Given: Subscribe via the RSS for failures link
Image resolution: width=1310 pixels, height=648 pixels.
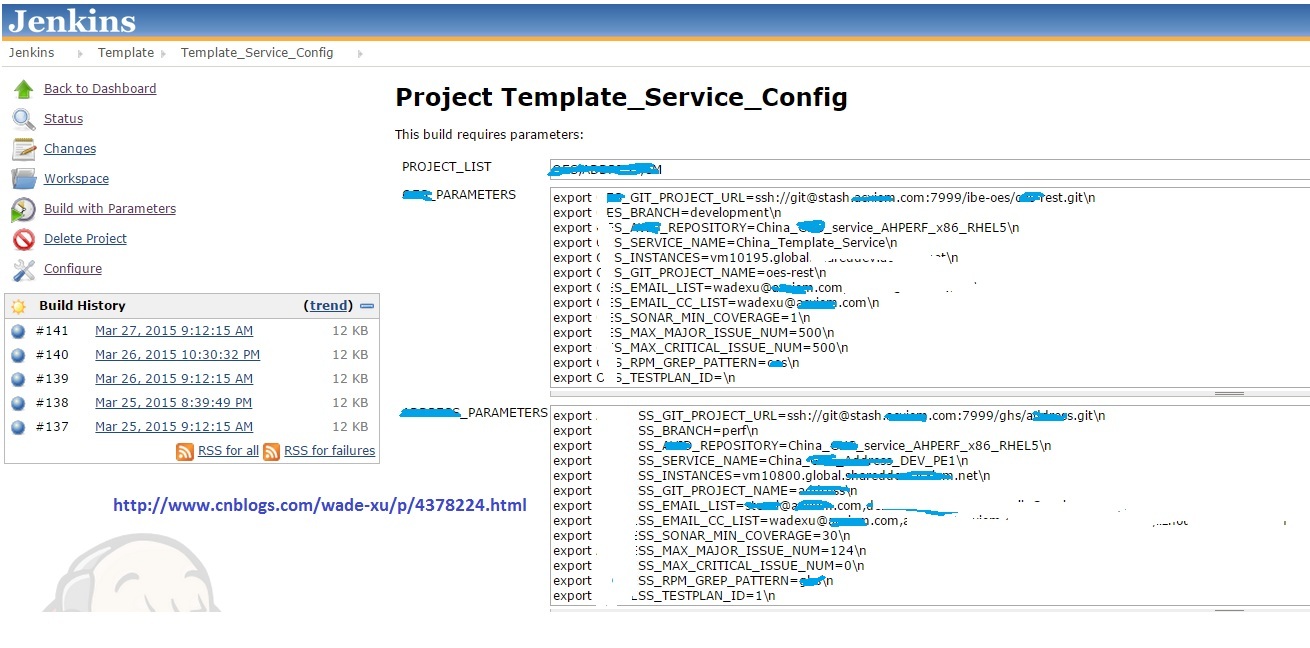Looking at the screenshot, I should pos(330,451).
